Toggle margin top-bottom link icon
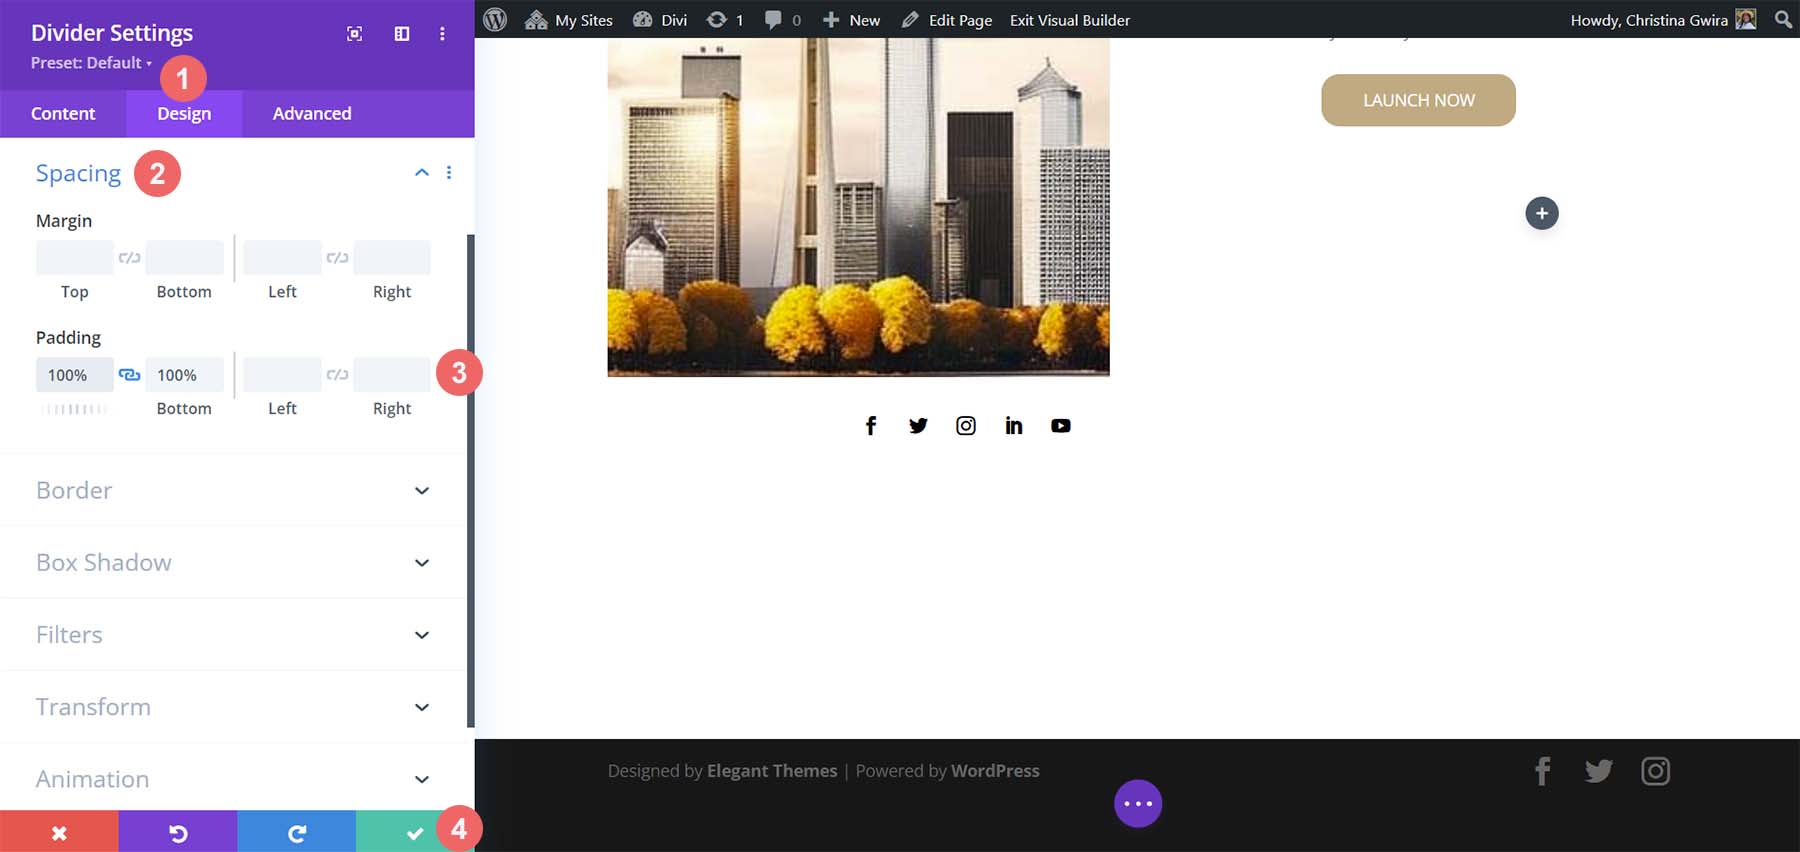Image resolution: width=1800 pixels, height=852 pixels. (129, 258)
